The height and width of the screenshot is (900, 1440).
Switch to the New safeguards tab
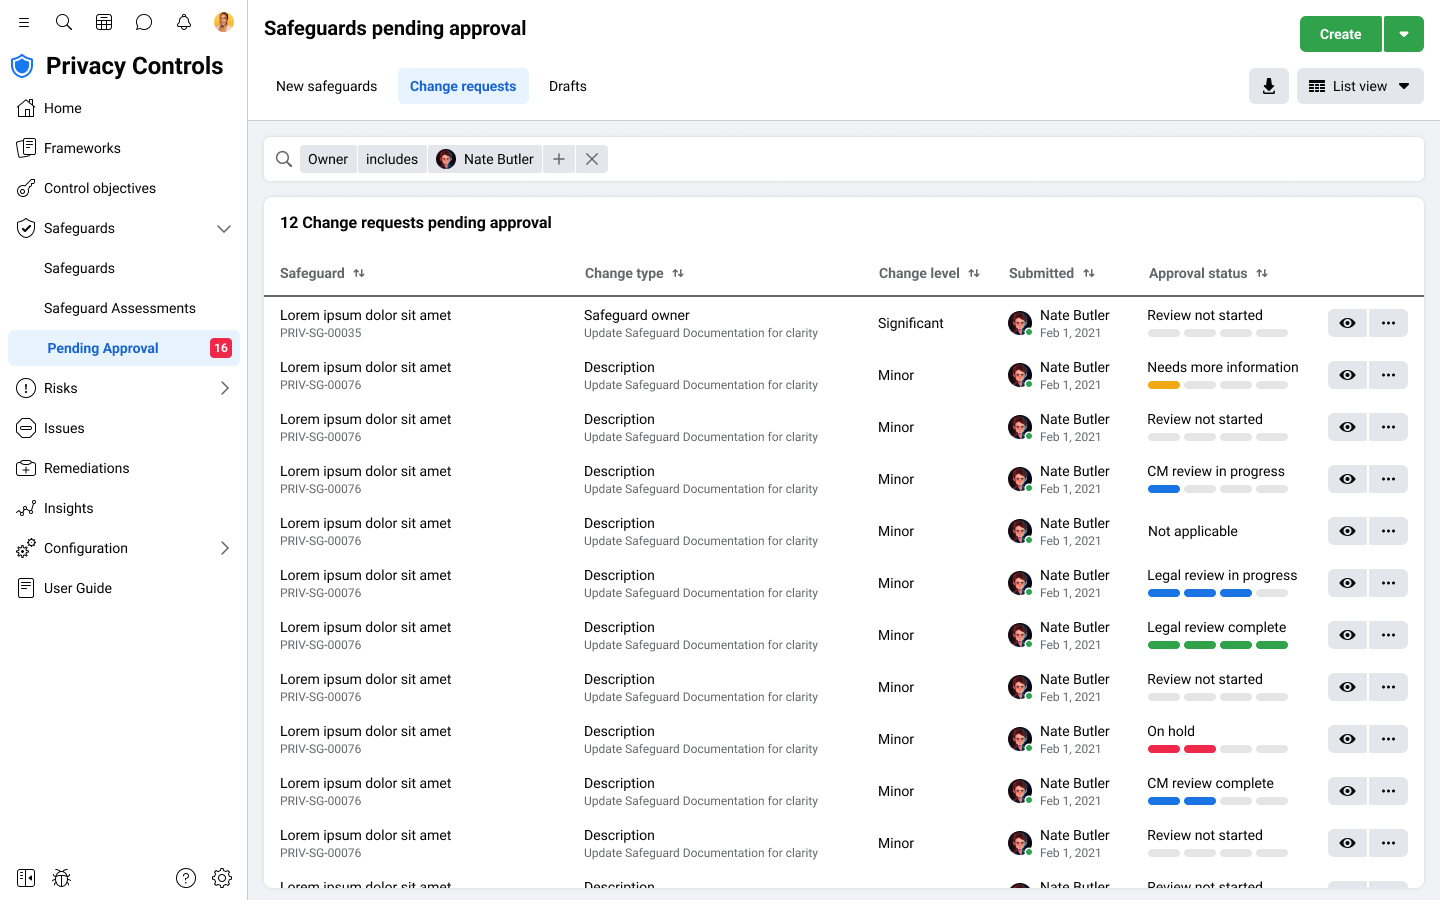click(326, 86)
